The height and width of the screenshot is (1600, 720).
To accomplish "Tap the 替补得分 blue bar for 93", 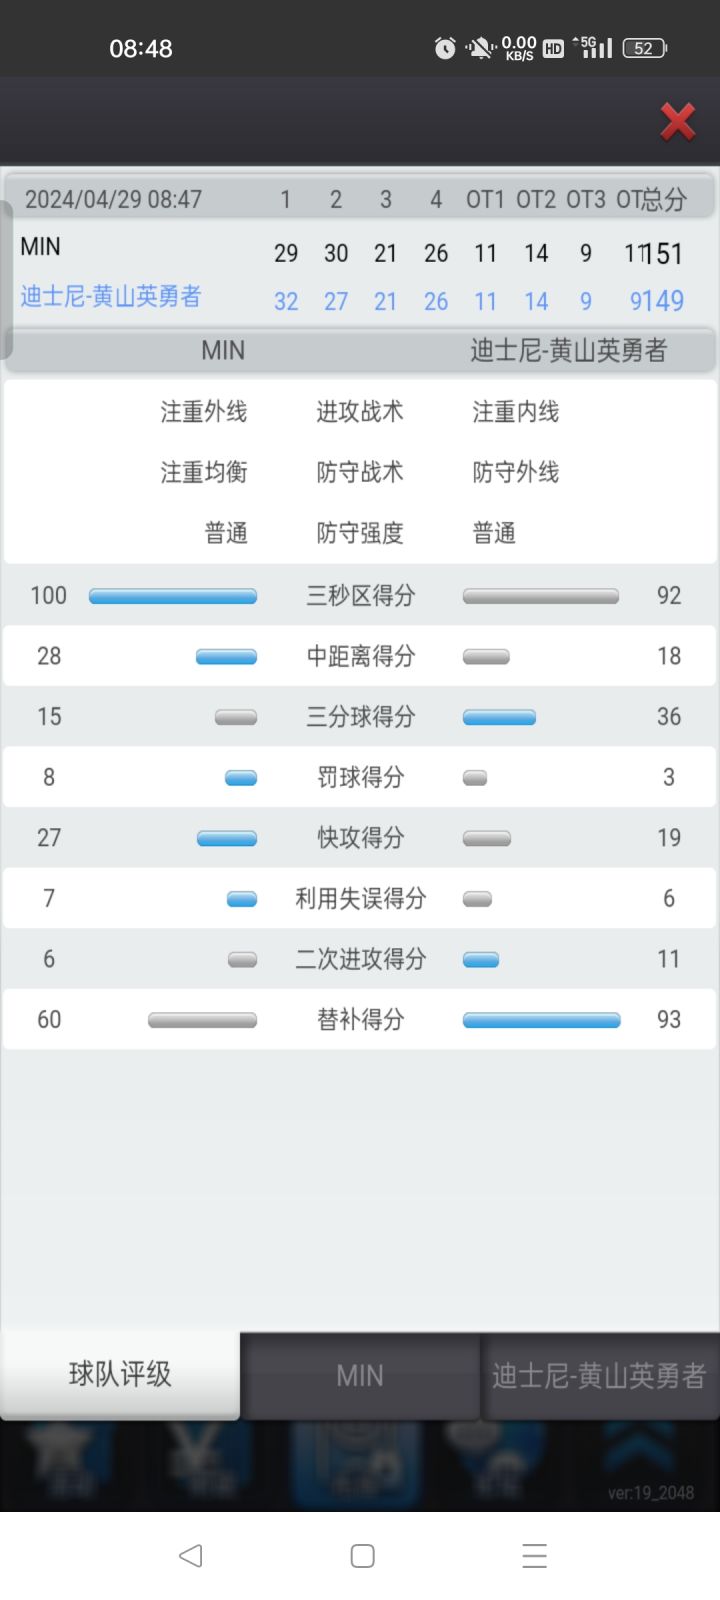I will coord(541,1020).
